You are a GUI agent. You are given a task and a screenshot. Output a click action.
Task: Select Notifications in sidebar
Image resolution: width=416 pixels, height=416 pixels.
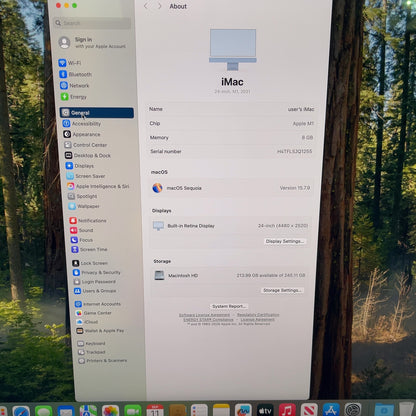pyautogui.click(x=88, y=220)
